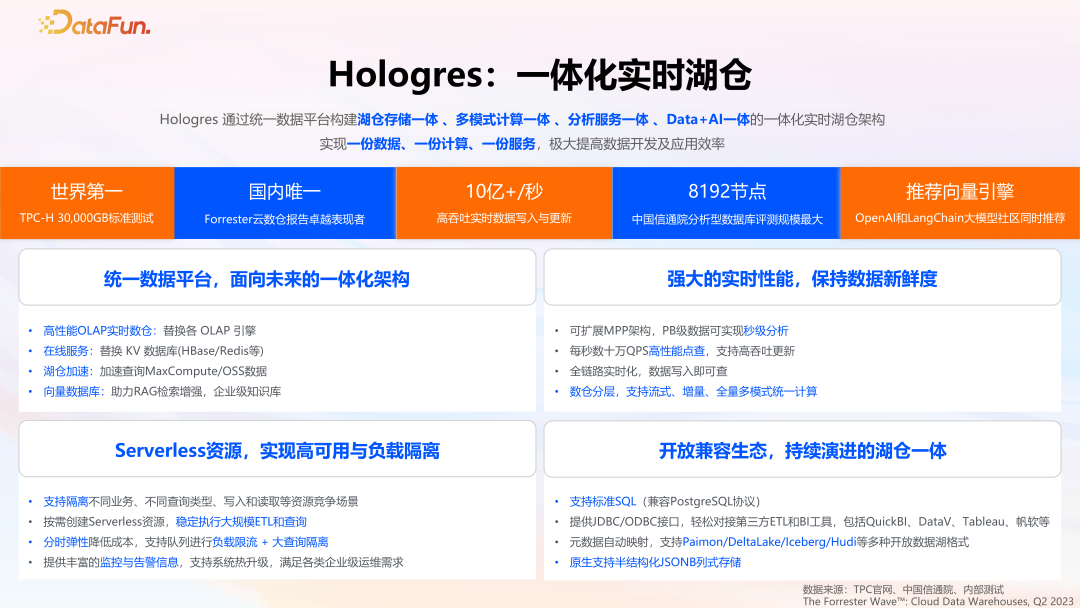This screenshot has height=608, width=1080.
Task: Click the orange bullet beside 高性能OLAP实时数仓
Action: click(x=28, y=328)
